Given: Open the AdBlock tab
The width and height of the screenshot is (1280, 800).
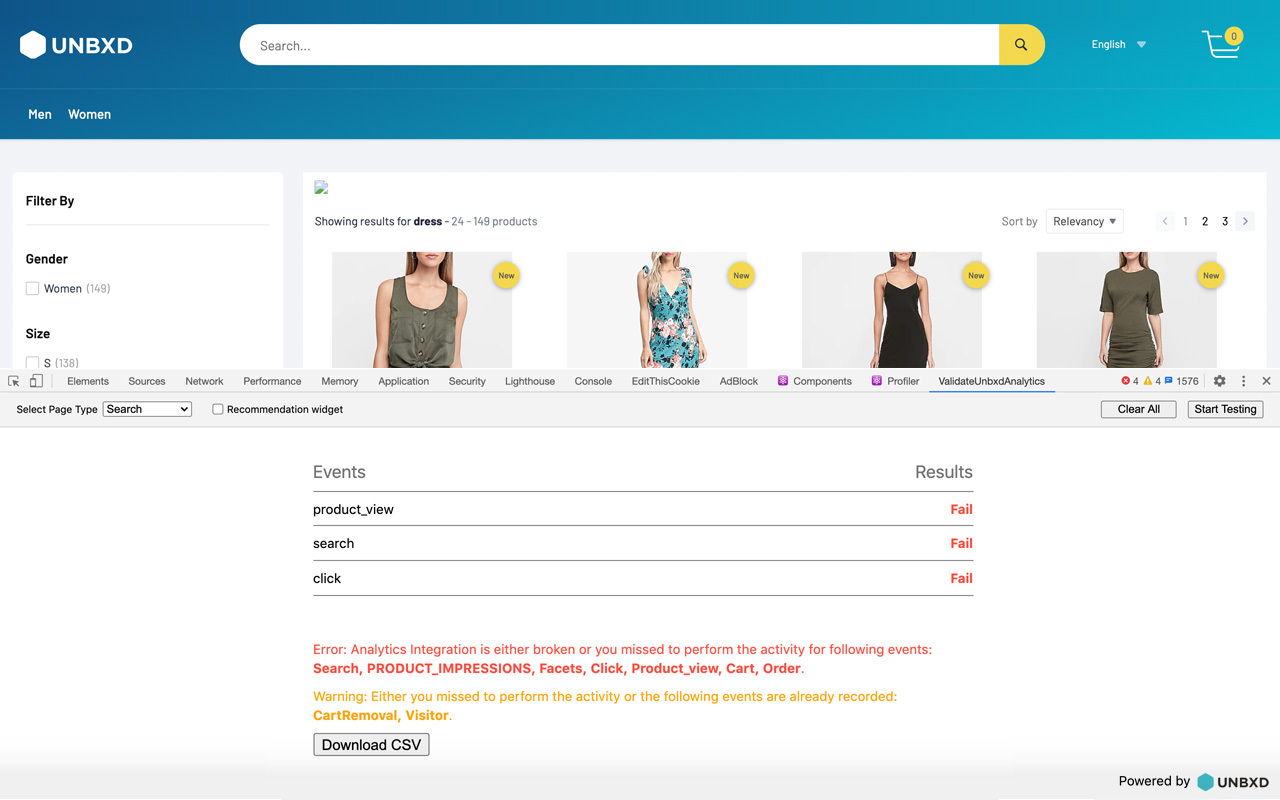Looking at the screenshot, I should (739, 381).
